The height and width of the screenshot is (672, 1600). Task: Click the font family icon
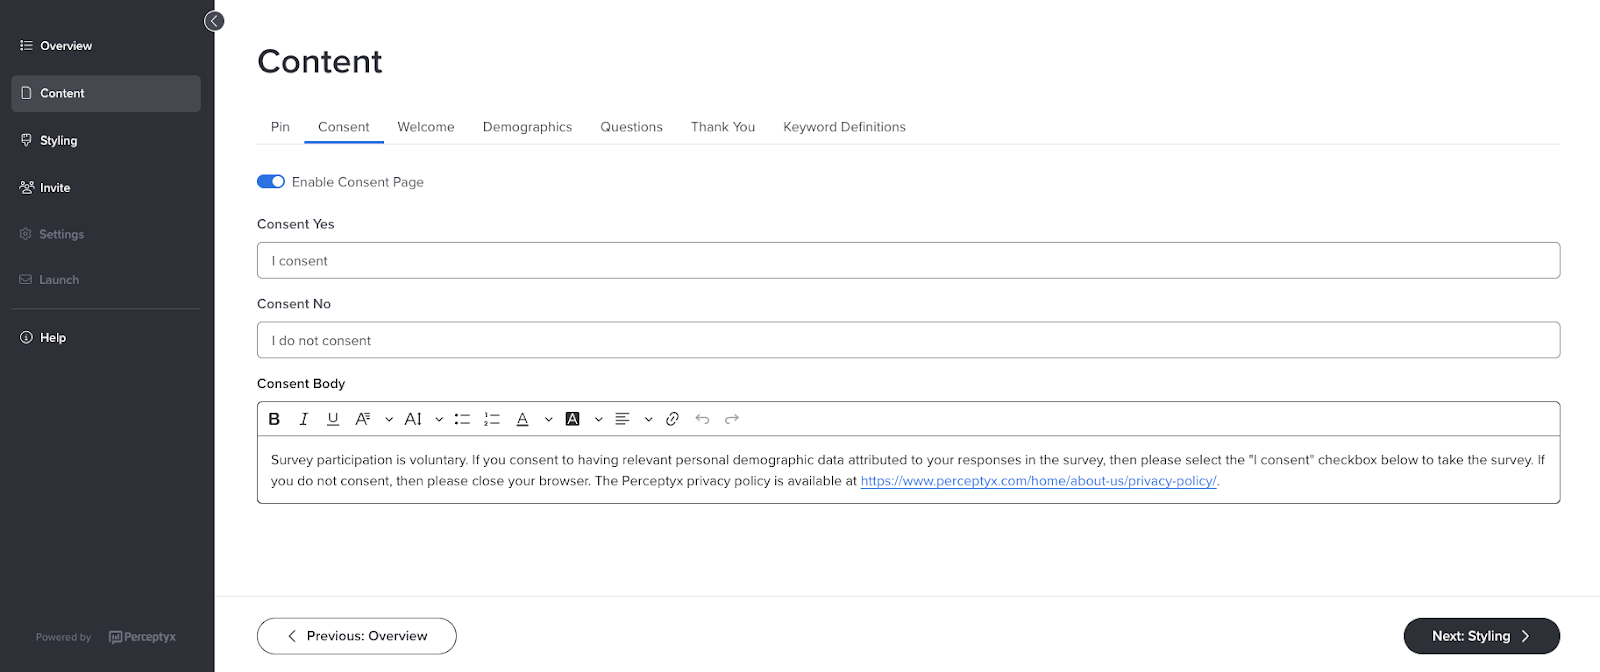coord(363,419)
